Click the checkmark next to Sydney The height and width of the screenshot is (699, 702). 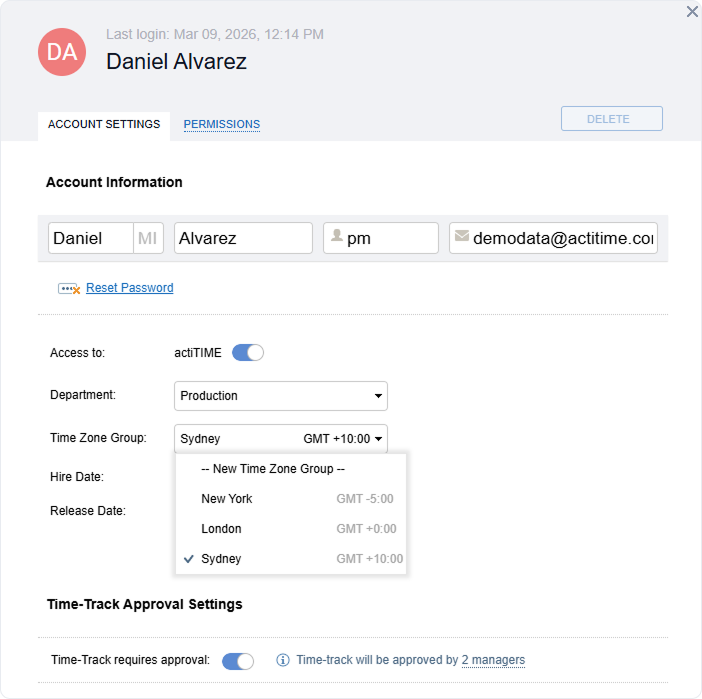pyautogui.click(x=189, y=559)
